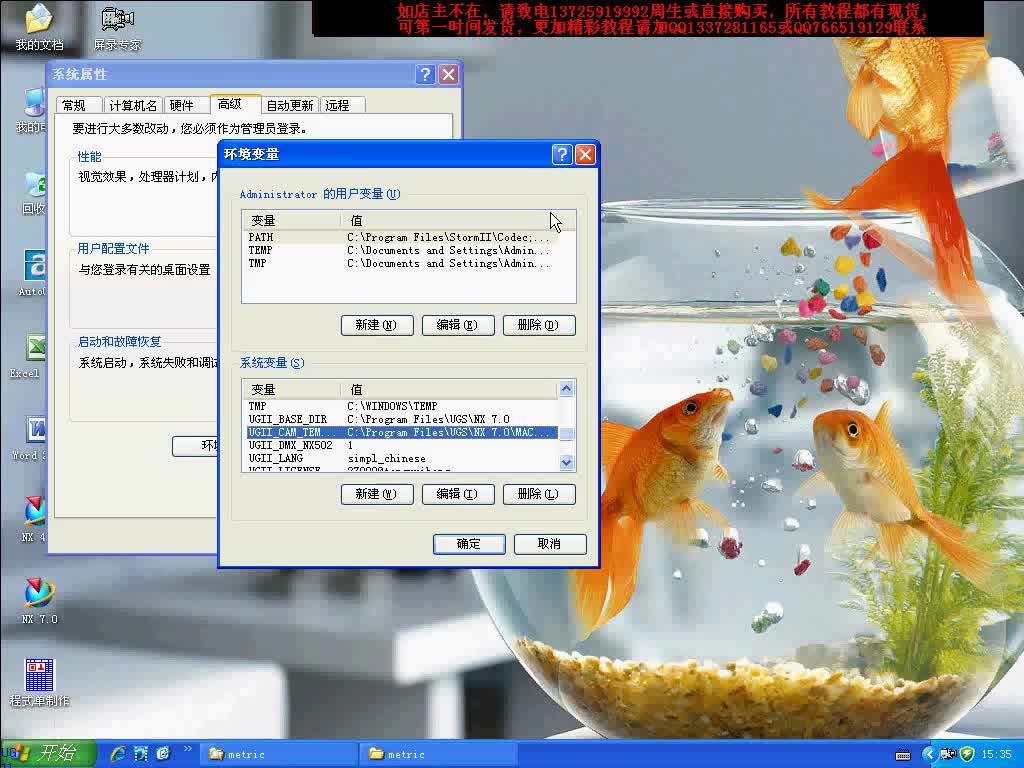Image resolution: width=1024 pixels, height=768 pixels.
Task: Click the system variables scrollbar thumb
Action: click(x=566, y=434)
